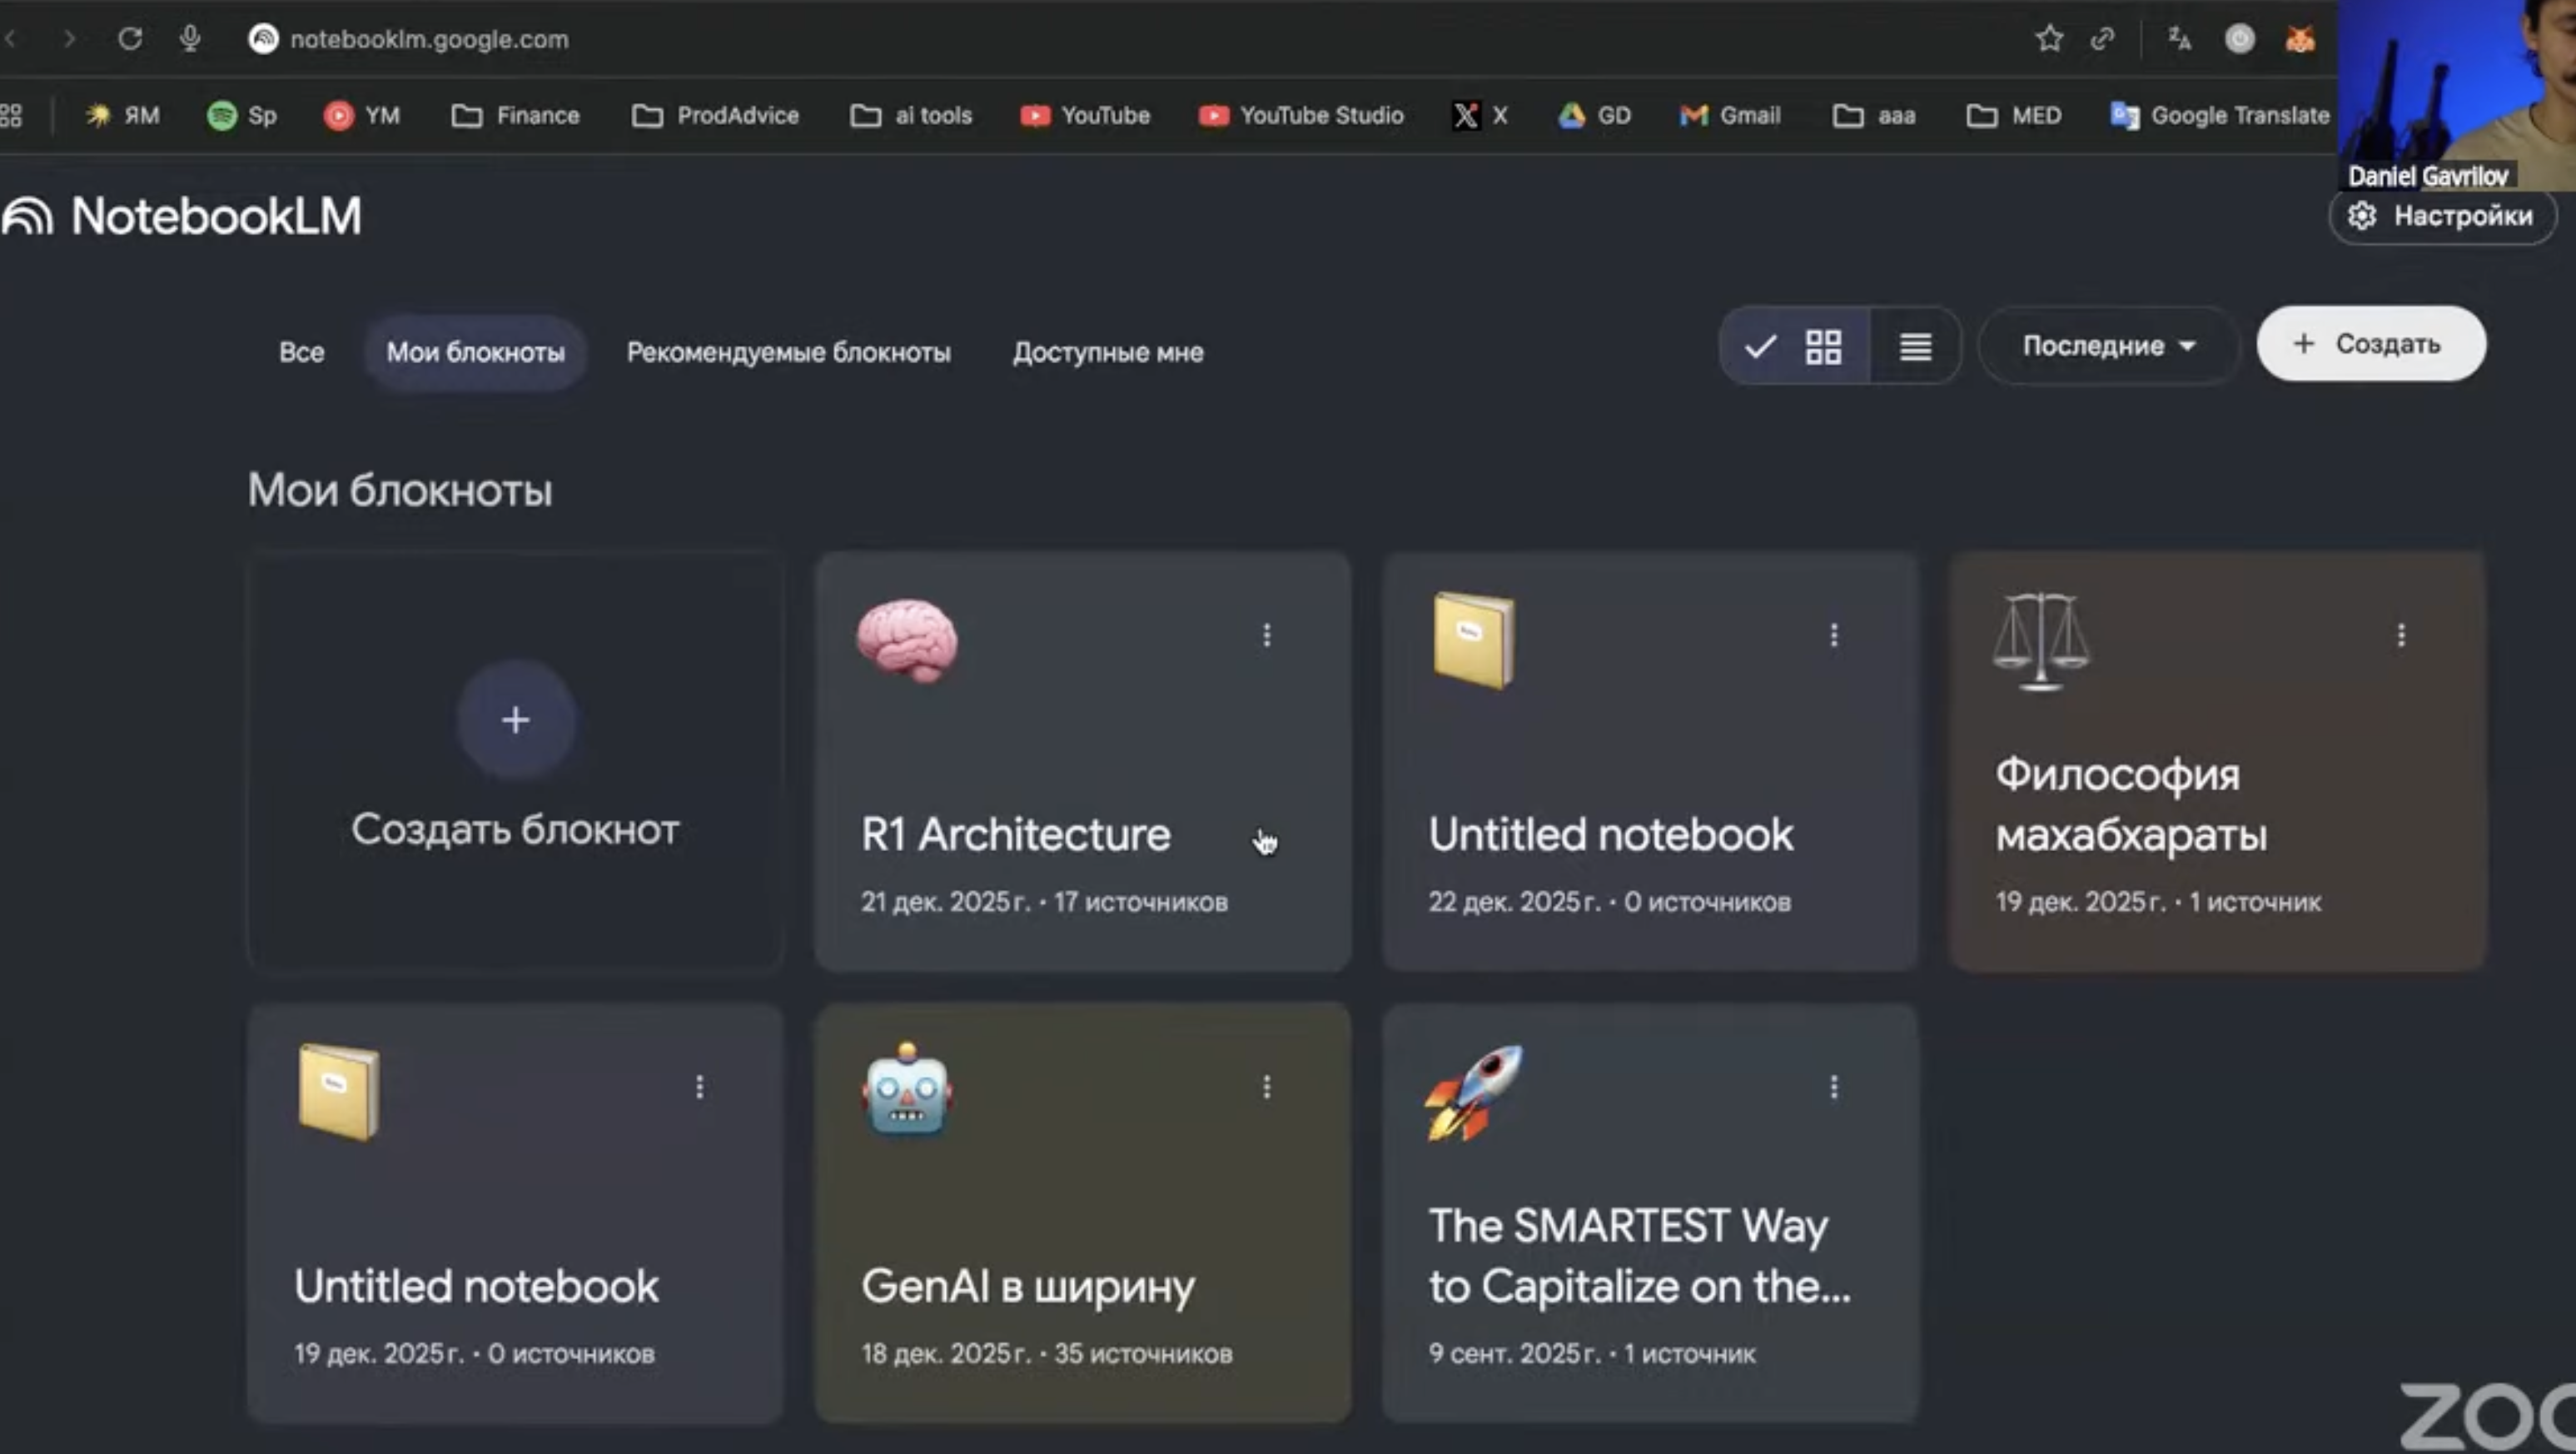Click plus icon on Создать блокнот card
The image size is (2576, 1454).
(x=515, y=720)
